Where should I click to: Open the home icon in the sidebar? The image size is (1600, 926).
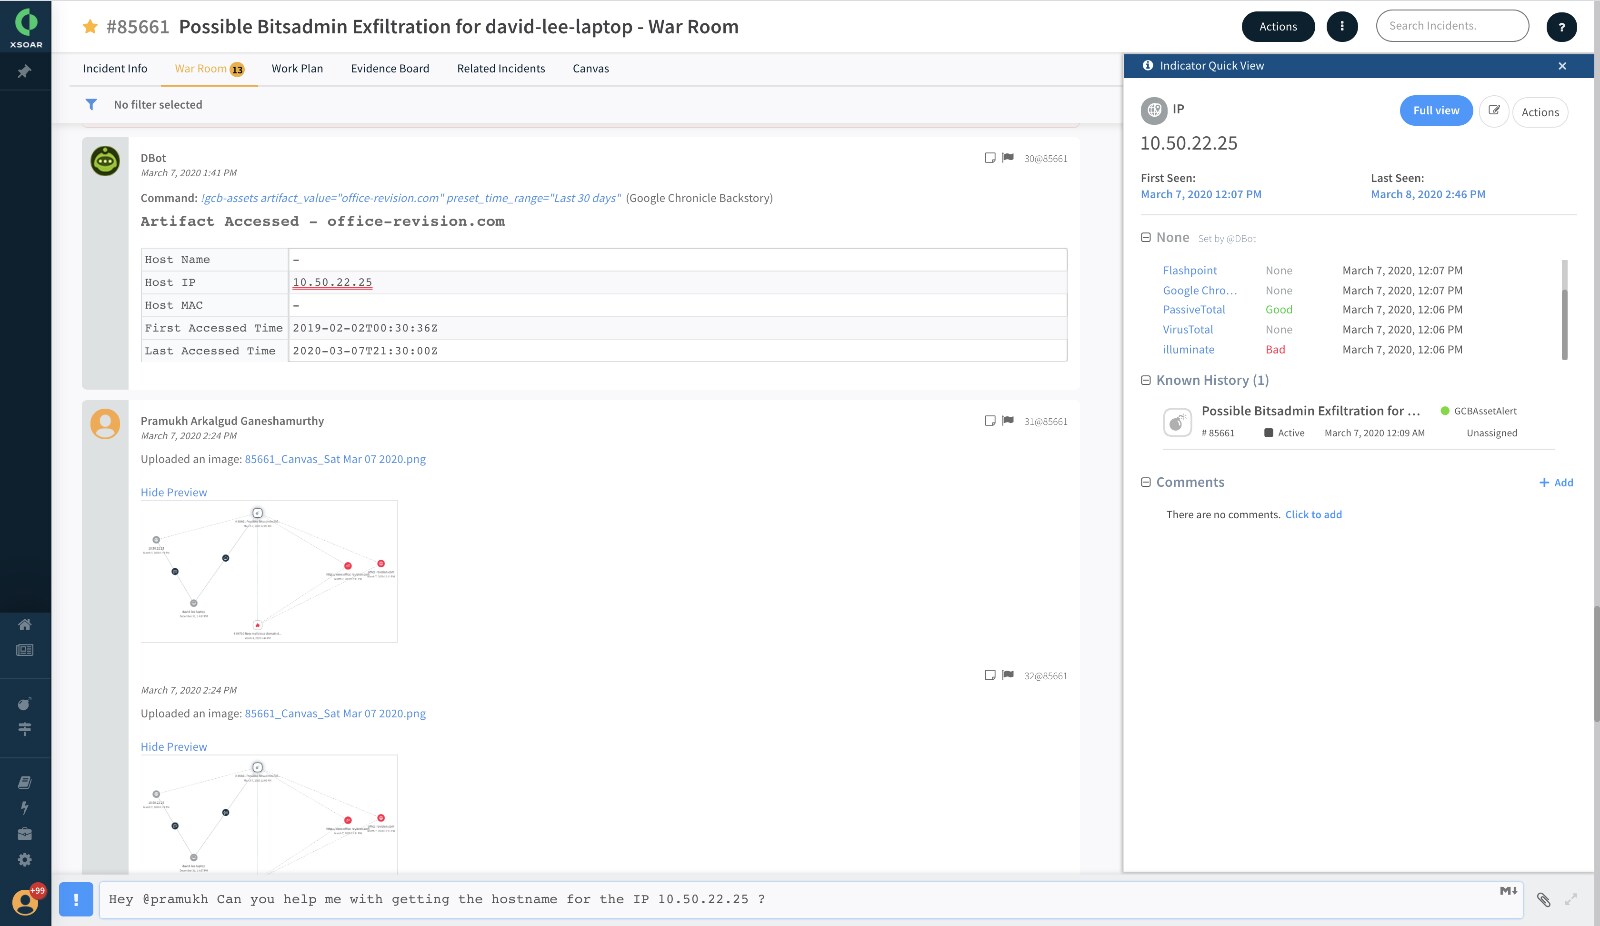click(x=25, y=624)
